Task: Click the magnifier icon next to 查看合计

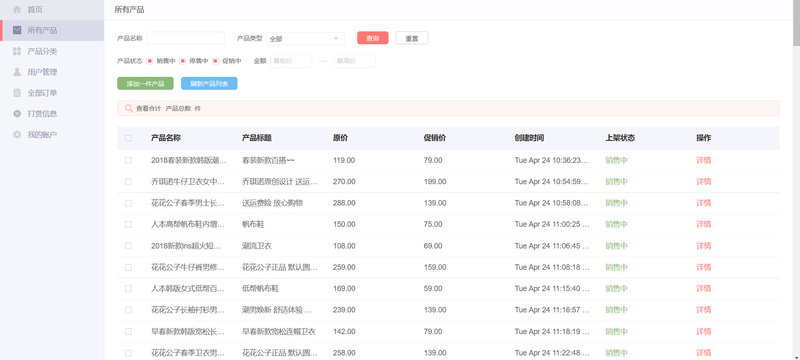Action: pyautogui.click(x=129, y=108)
